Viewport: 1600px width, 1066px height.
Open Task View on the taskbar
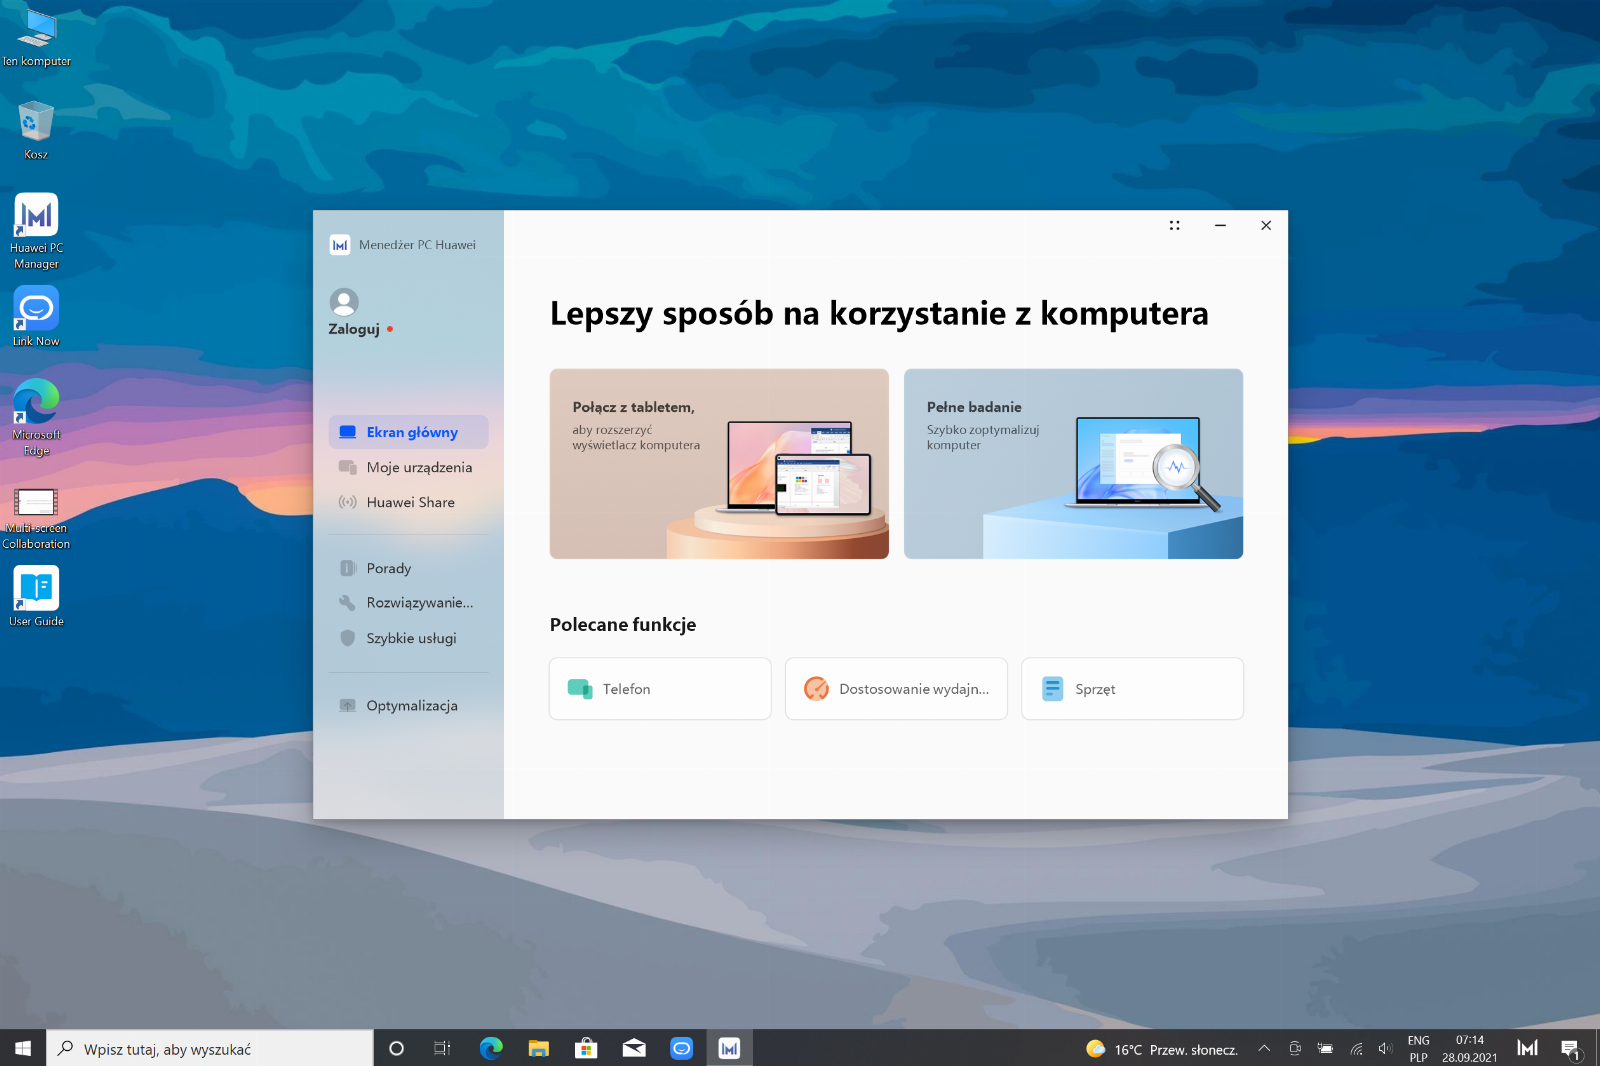(x=442, y=1048)
